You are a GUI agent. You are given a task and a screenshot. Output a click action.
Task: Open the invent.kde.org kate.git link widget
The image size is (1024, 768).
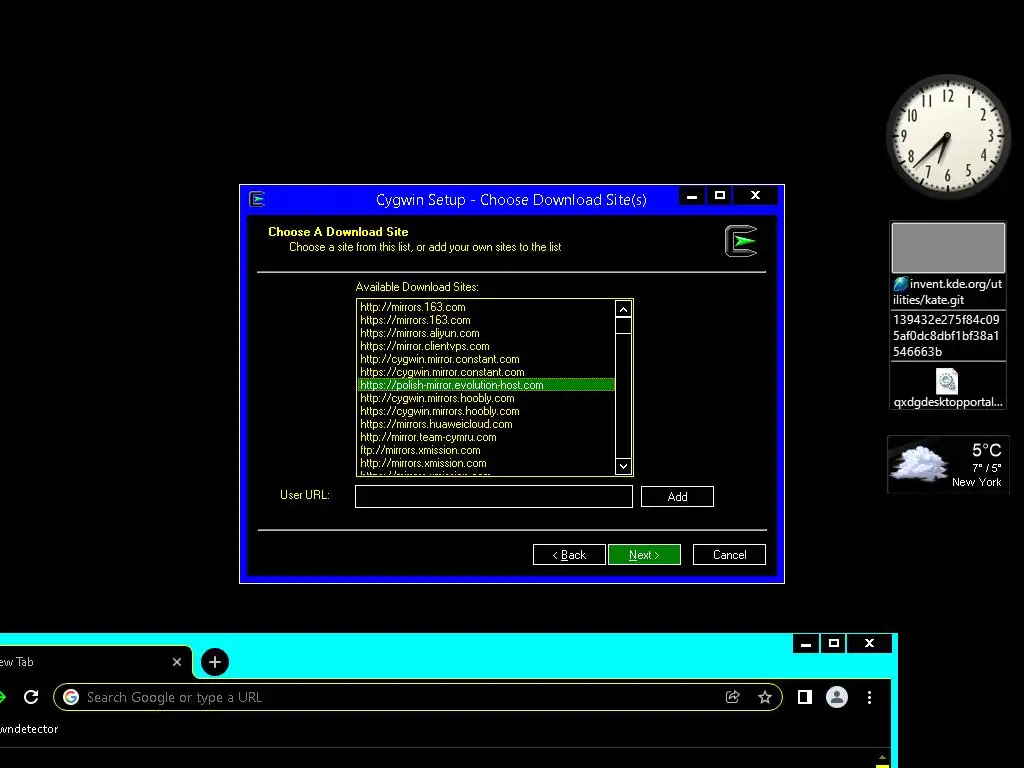pyautogui.click(x=948, y=292)
